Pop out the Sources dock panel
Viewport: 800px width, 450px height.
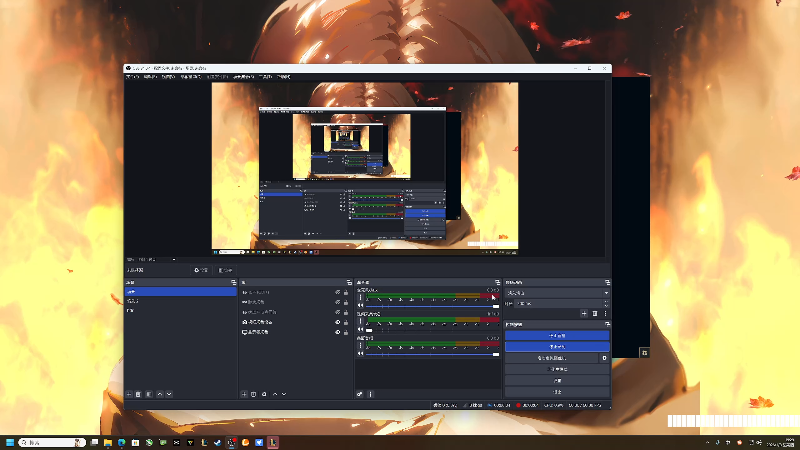pyautogui.click(x=349, y=283)
